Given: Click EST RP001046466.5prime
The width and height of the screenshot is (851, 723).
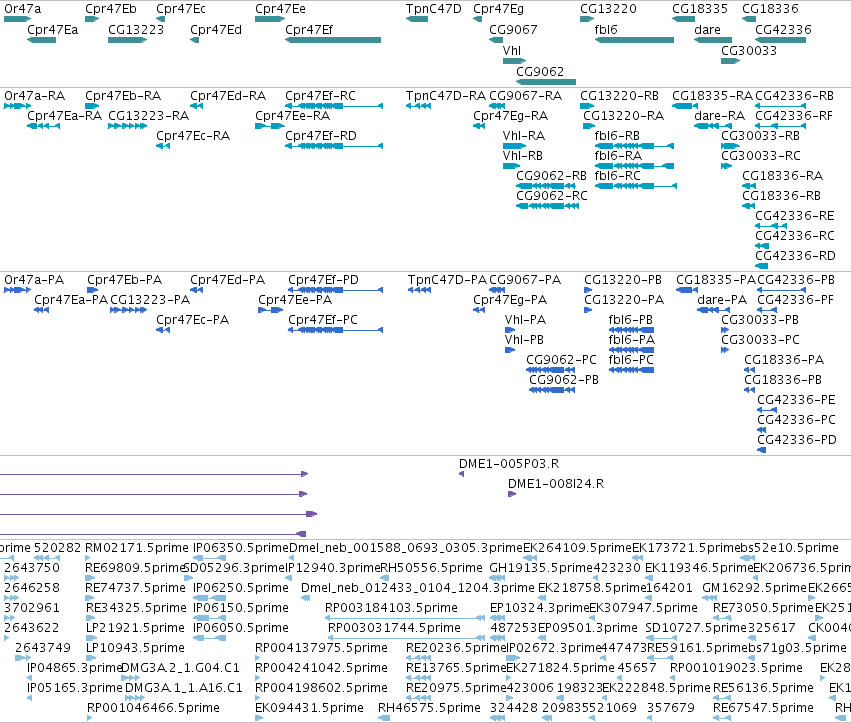Looking at the screenshot, I should 90,718.
